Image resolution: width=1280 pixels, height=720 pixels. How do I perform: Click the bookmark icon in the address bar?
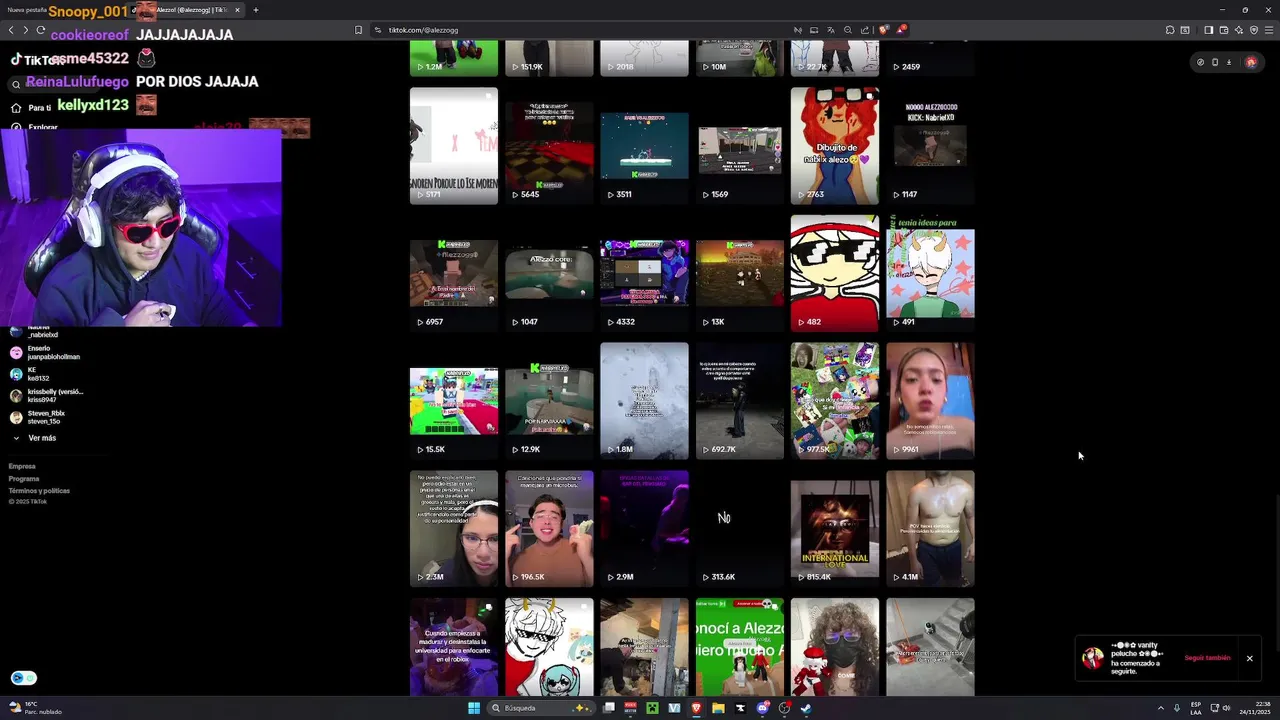359,30
